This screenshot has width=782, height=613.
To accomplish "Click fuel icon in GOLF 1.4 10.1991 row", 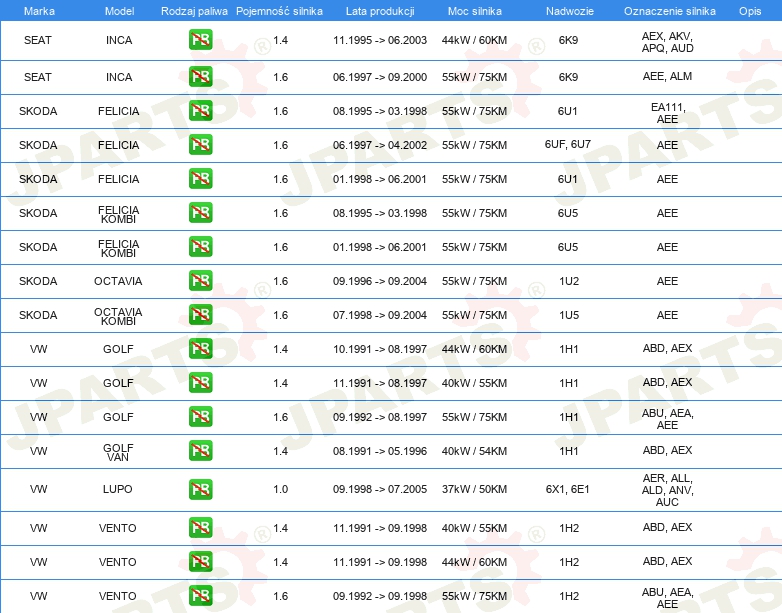I will pos(200,348).
